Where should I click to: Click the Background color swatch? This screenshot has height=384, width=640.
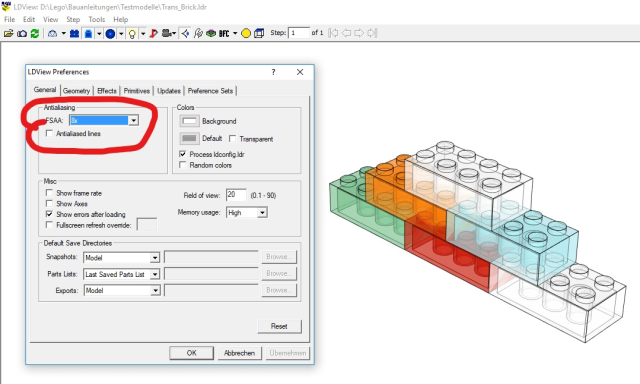click(189, 121)
